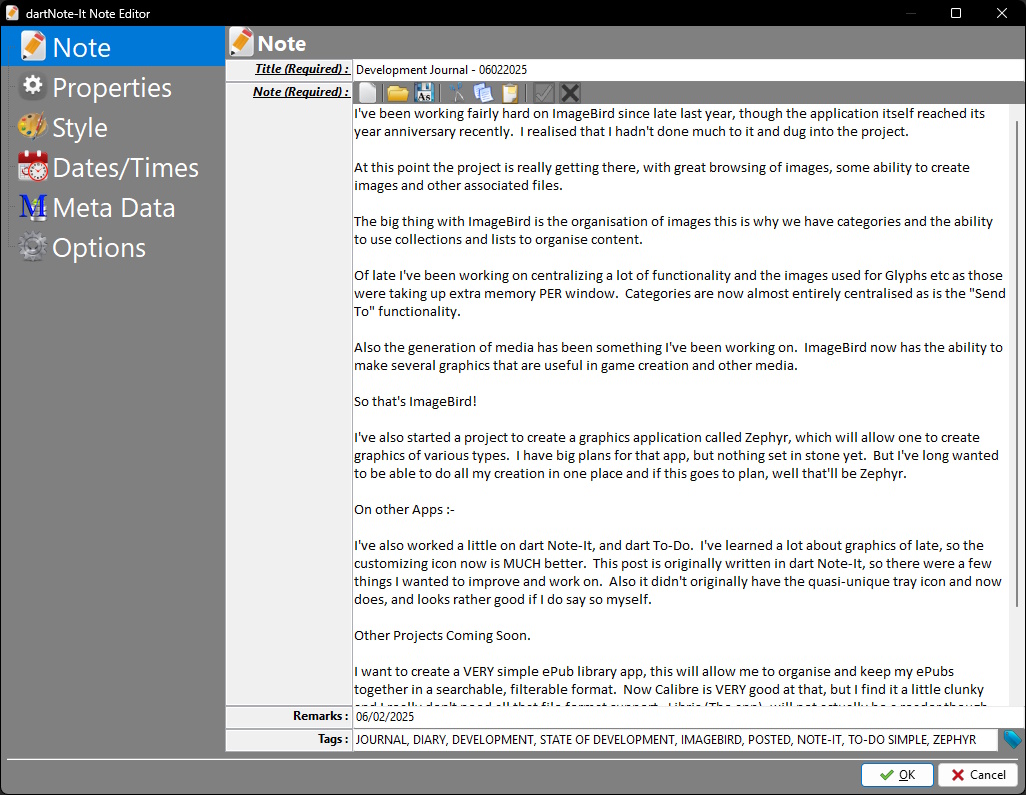
Task: Click into the Remarks field showing 06/02/2025
Action: click(689, 716)
